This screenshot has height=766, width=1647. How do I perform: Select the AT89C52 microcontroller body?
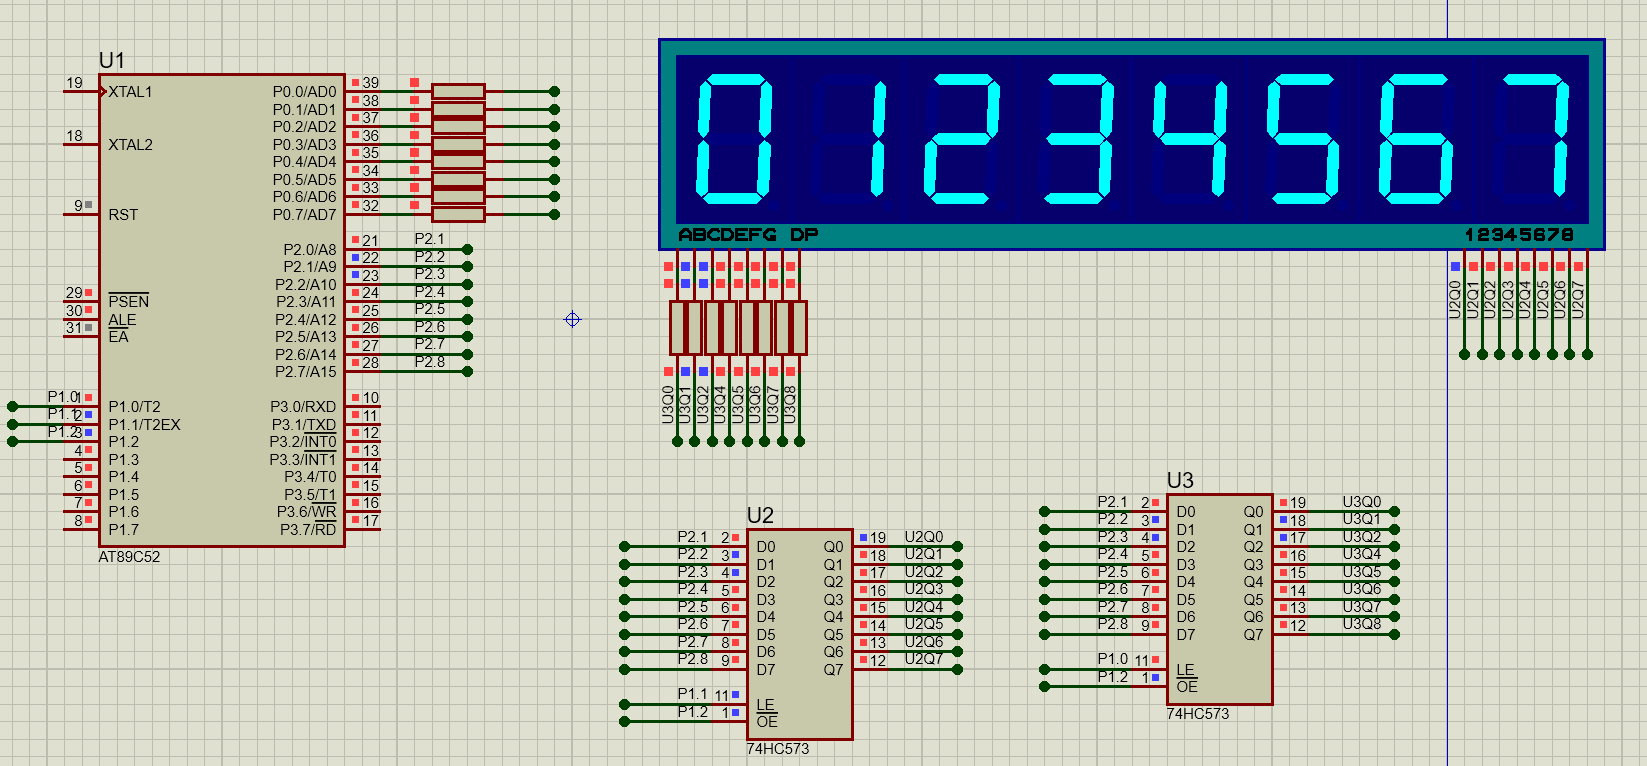(x=220, y=310)
